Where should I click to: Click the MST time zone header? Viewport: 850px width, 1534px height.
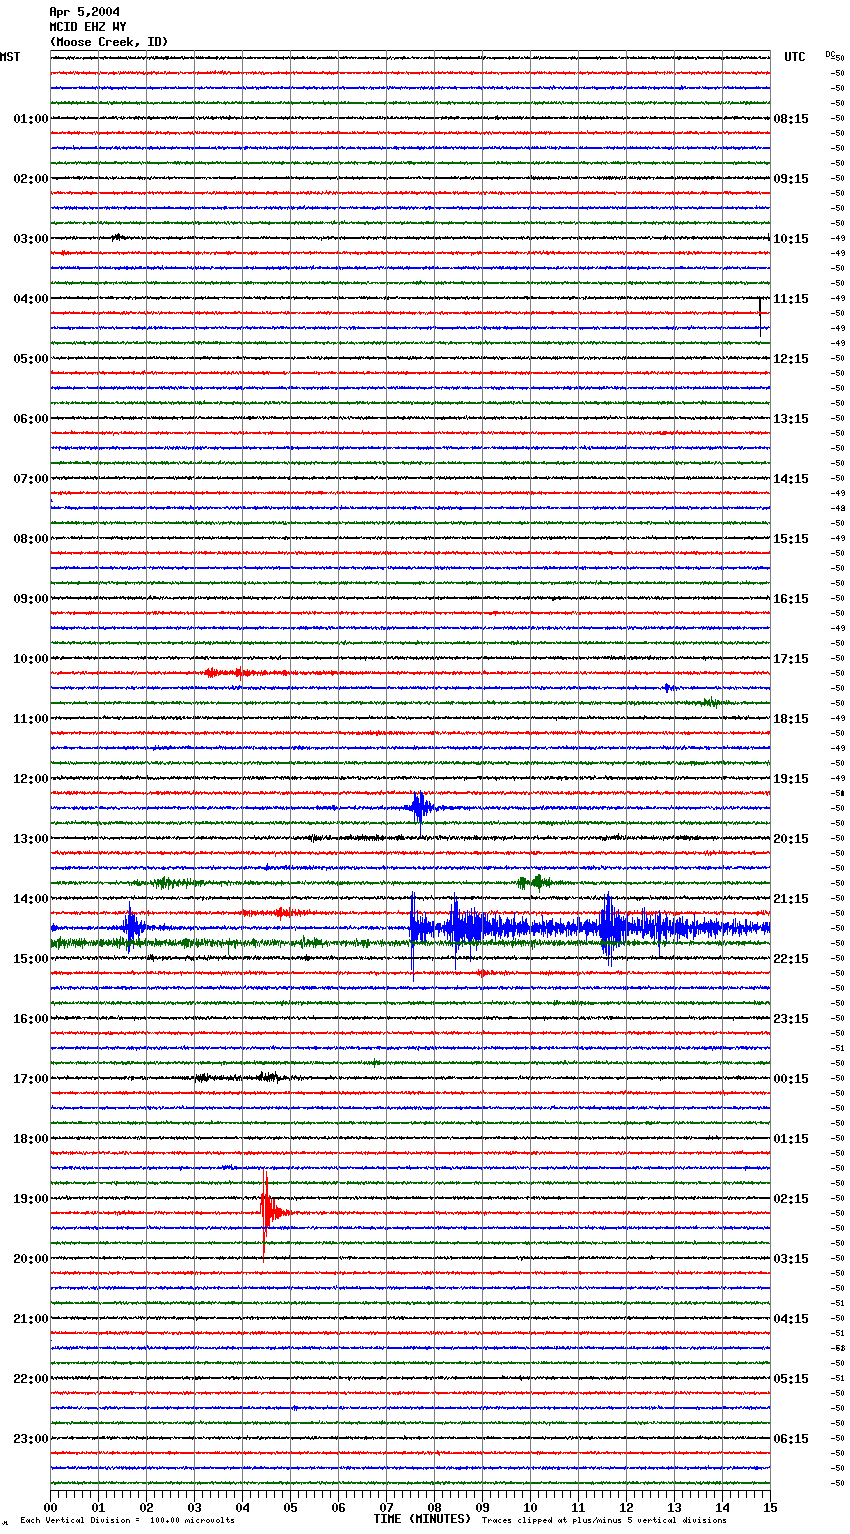click(10, 57)
